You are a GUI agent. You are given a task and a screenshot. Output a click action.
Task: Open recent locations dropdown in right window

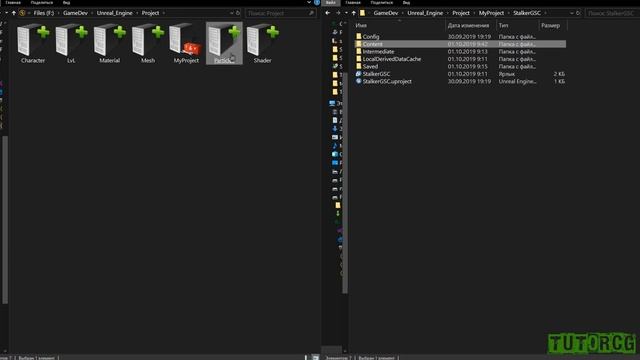coord(346,13)
